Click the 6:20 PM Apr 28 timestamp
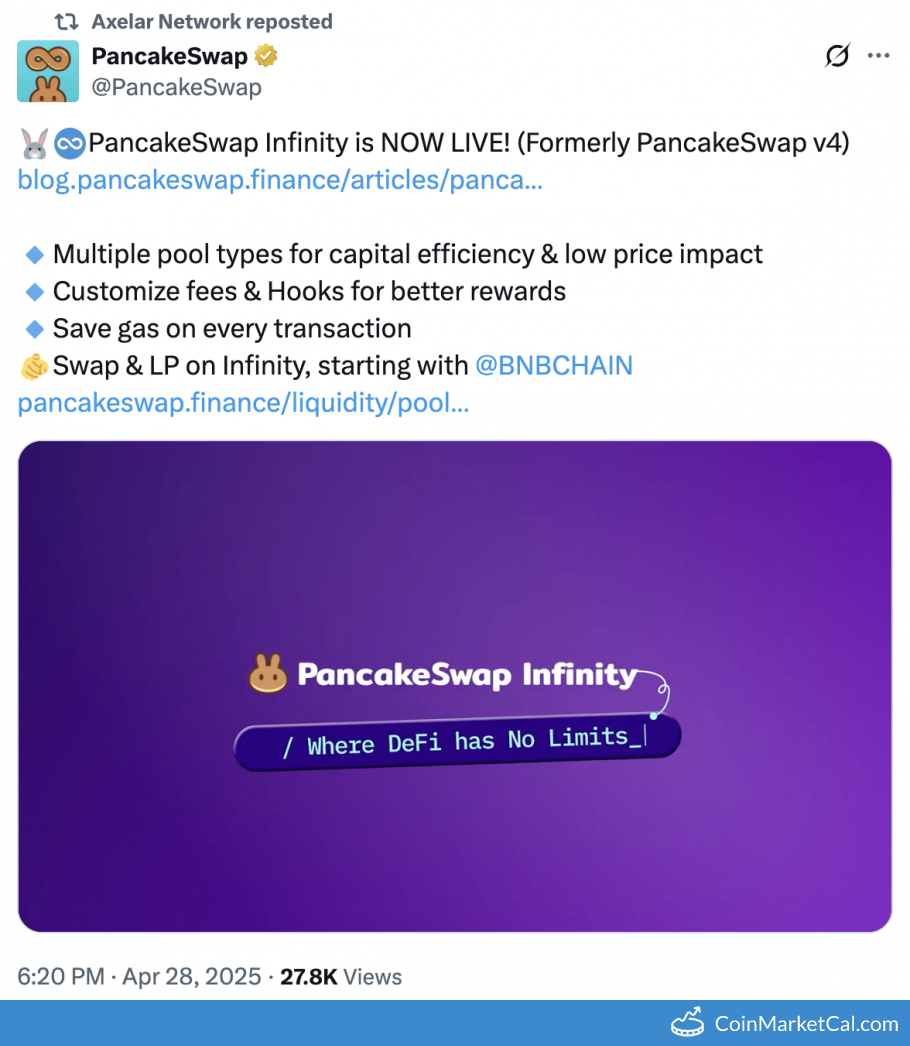910x1046 pixels. (139, 976)
